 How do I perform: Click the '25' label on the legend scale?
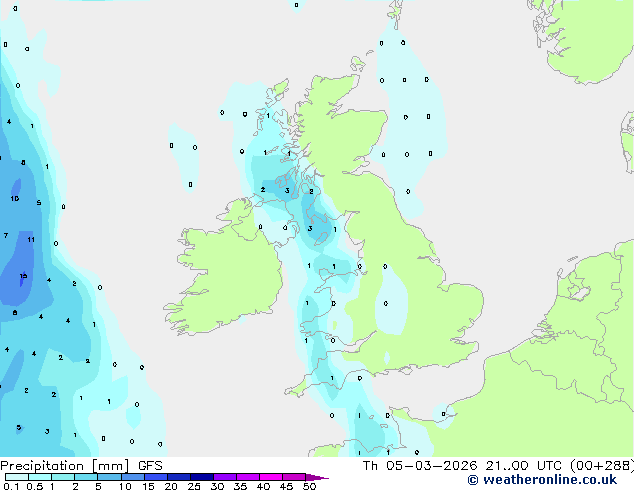click(x=194, y=486)
